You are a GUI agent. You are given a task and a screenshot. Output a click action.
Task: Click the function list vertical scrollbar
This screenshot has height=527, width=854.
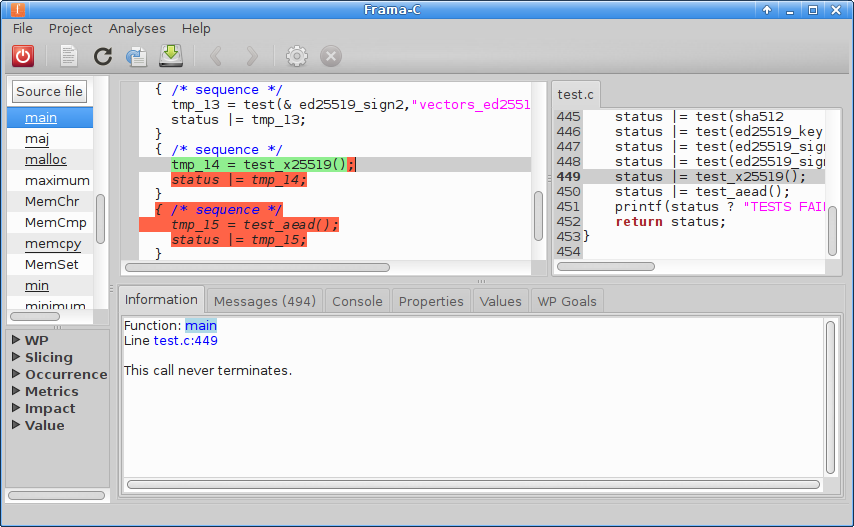coord(100,219)
